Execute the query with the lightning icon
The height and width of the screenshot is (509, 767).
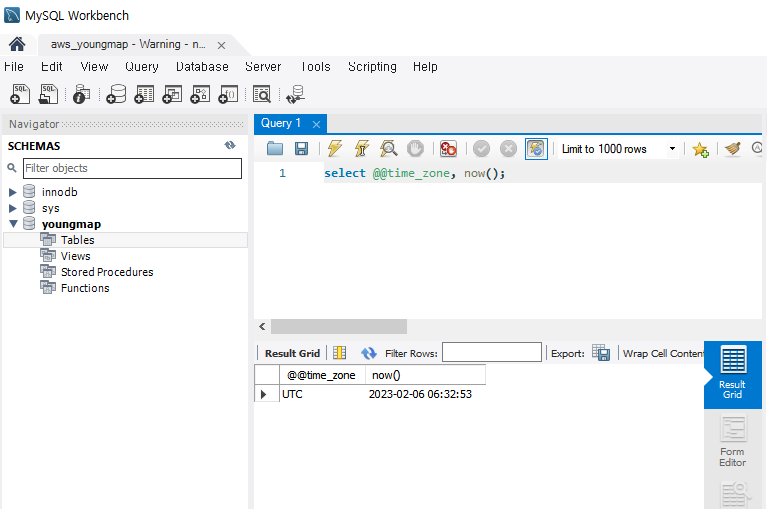click(335, 148)
